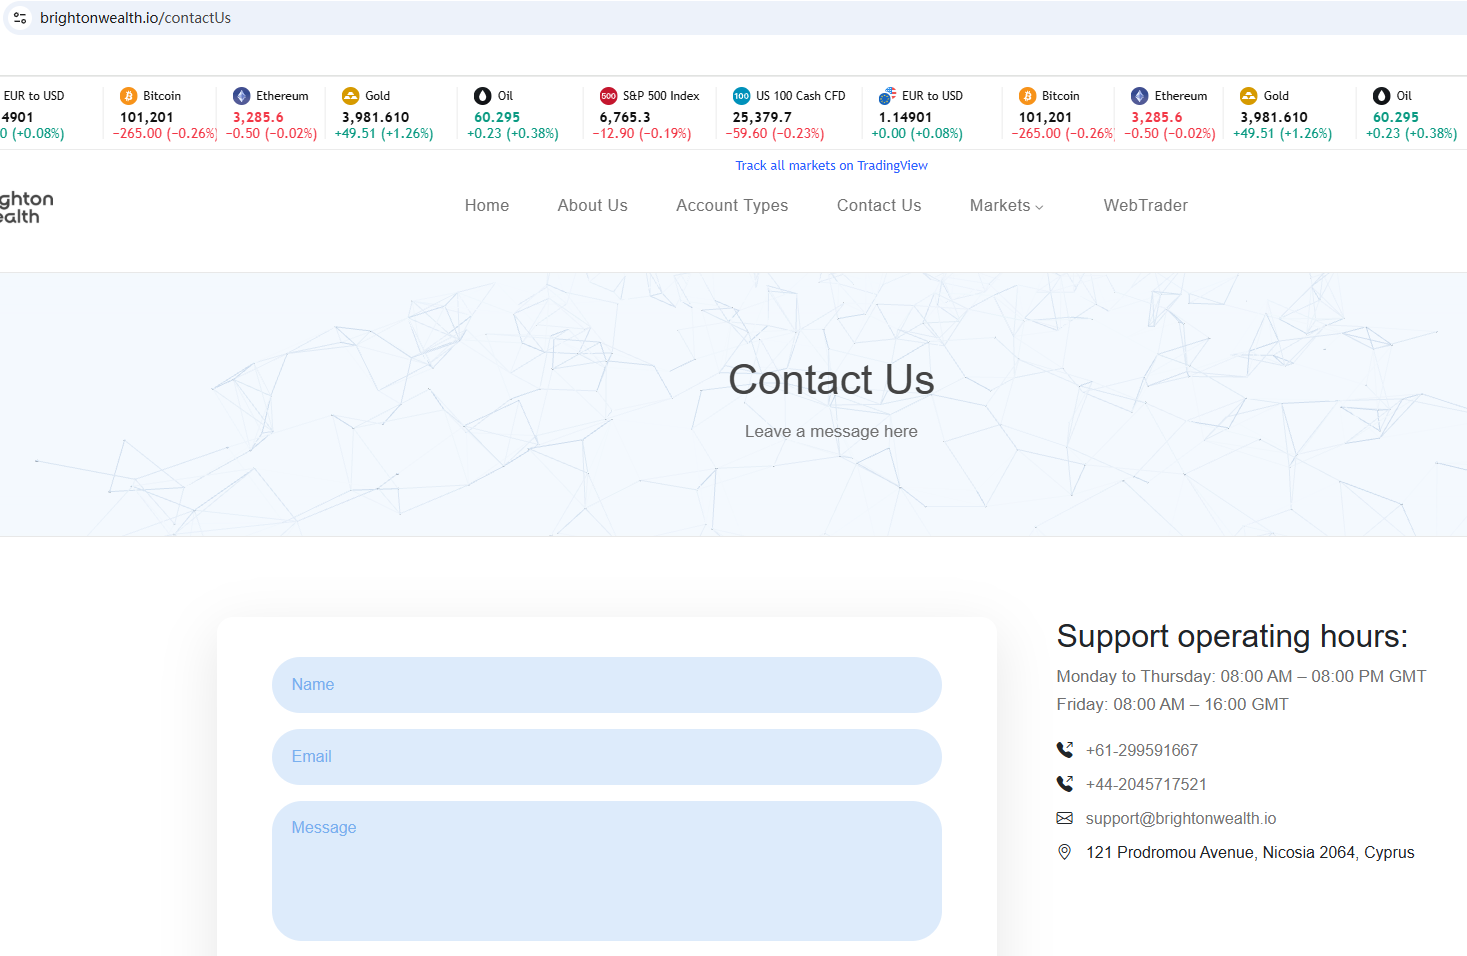Open the WebTrader link

click(x=1145, y=205)
